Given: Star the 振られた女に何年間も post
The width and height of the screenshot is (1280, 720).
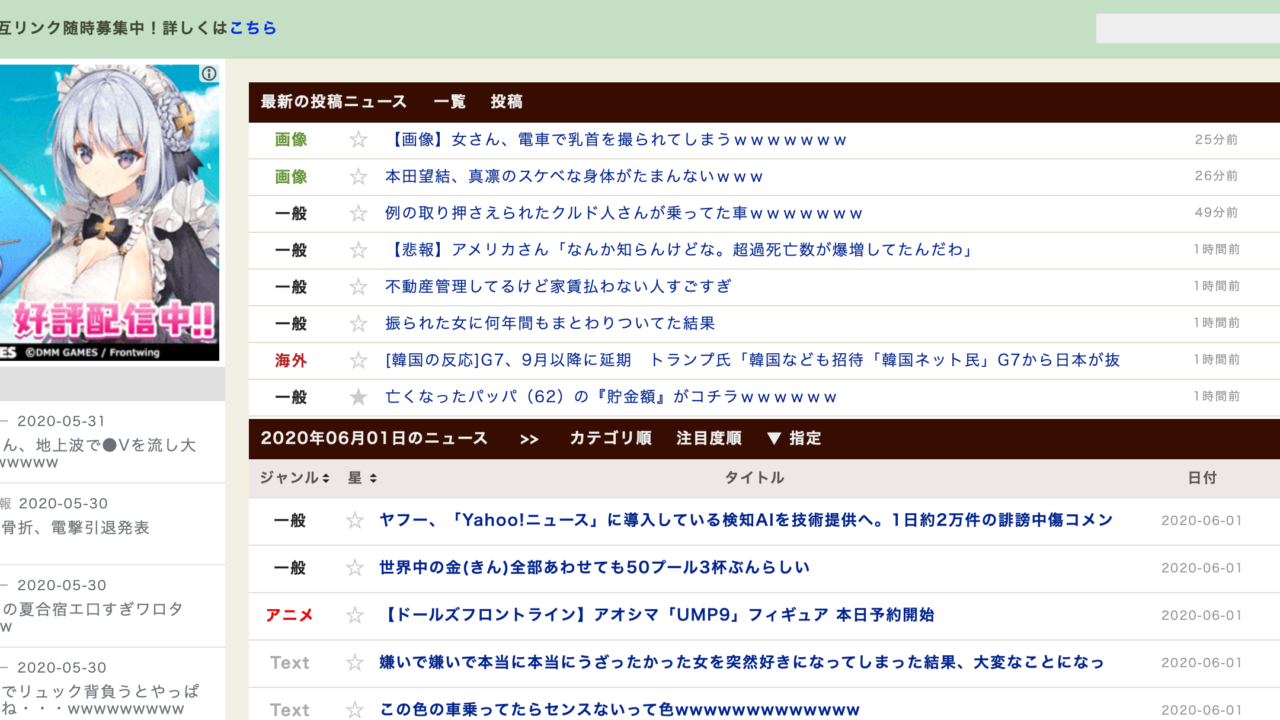Looking at the screenshot, I should 358,324.
